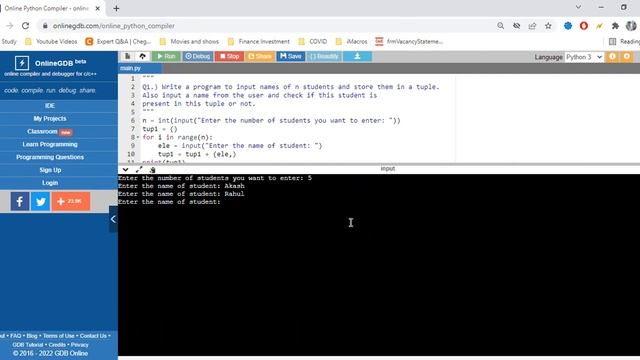Click the copy console output icon

[152, 169]
